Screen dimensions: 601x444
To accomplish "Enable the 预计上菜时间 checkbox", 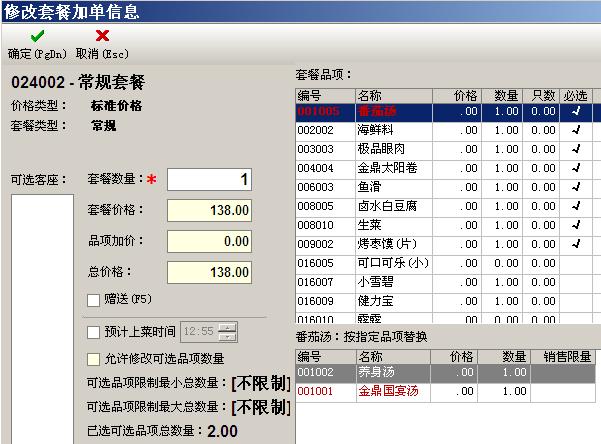I will pos(94,332).
